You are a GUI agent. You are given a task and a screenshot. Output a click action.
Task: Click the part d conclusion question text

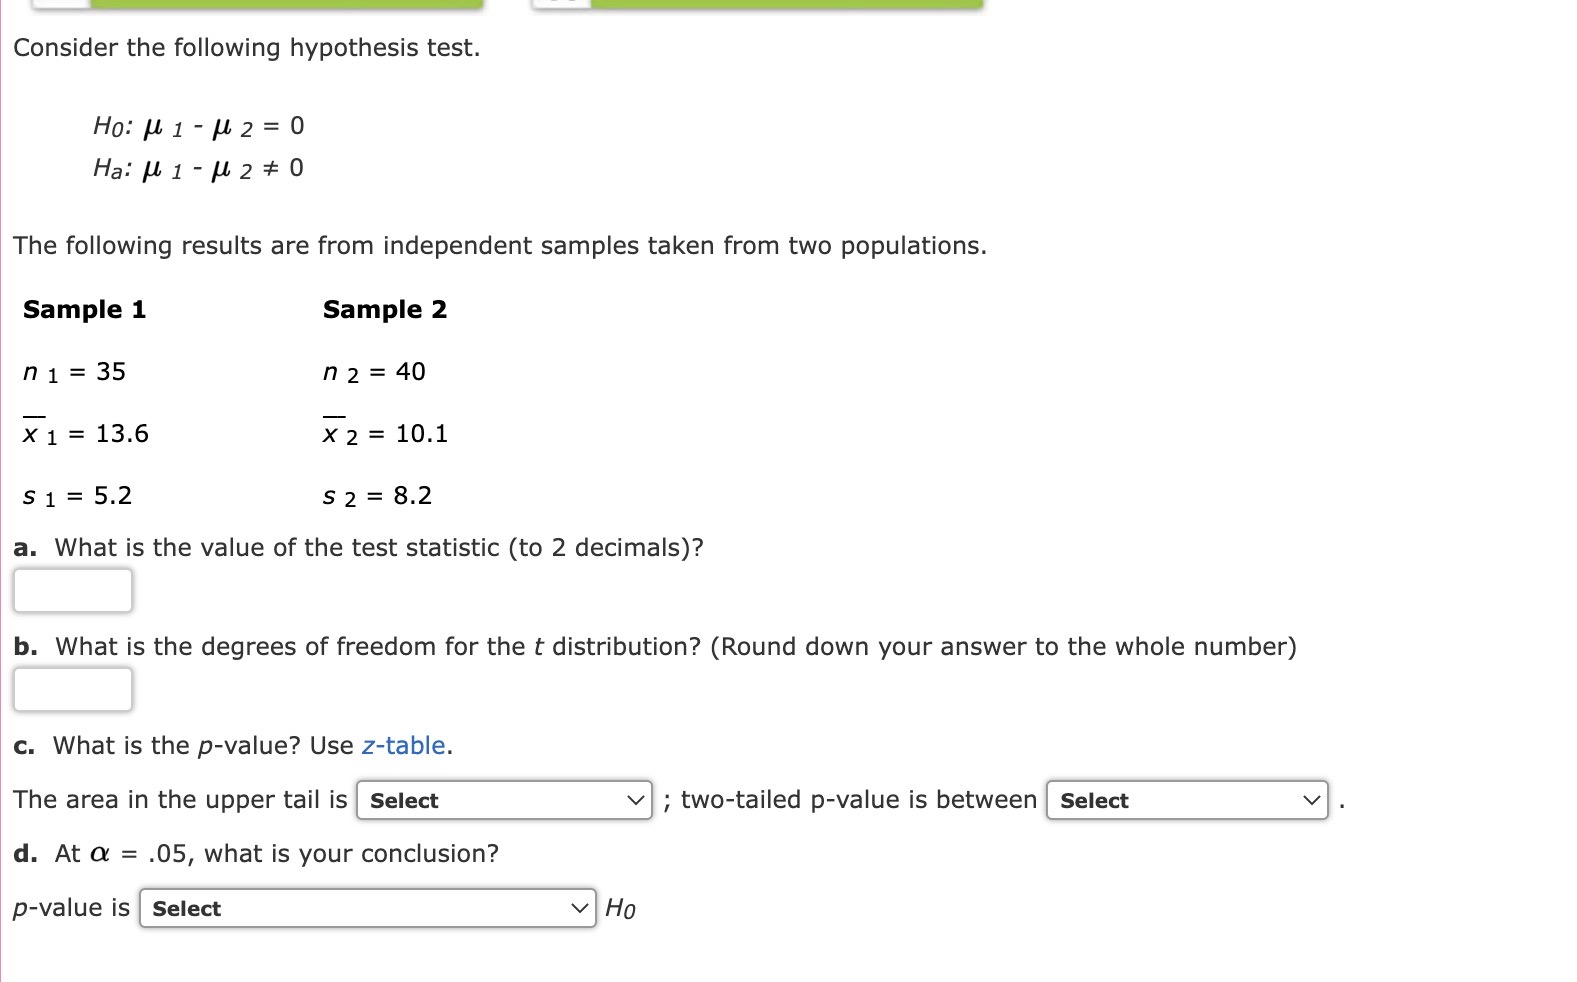point(256,853)
